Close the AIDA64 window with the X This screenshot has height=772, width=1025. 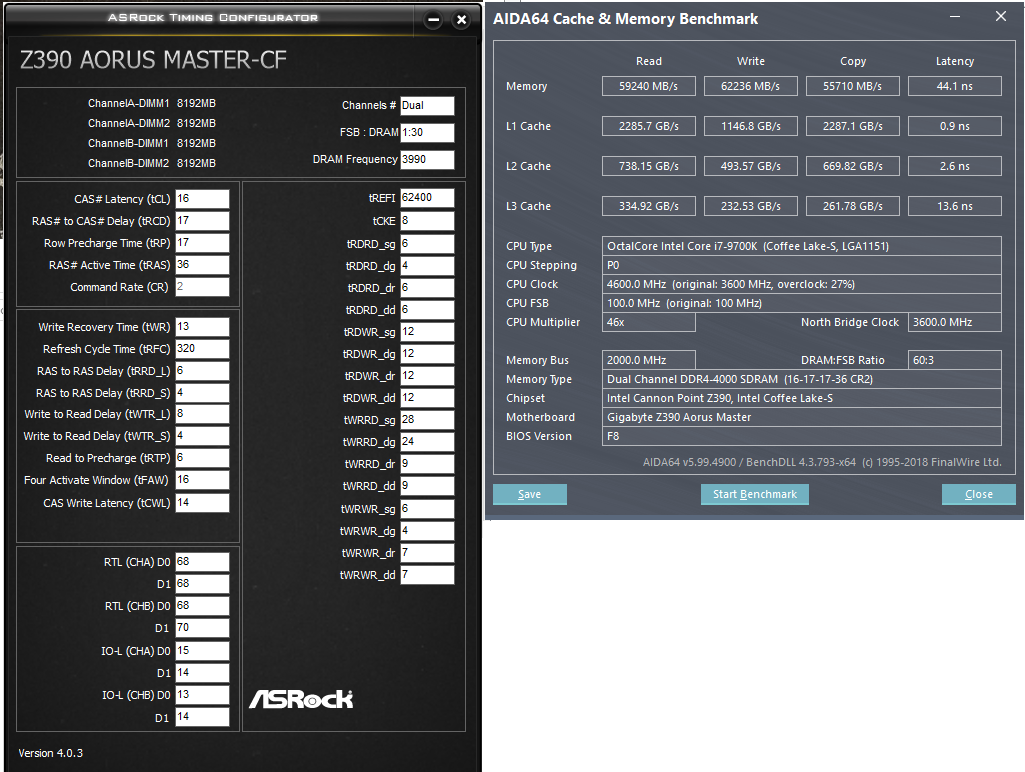tap(1001, 16)
